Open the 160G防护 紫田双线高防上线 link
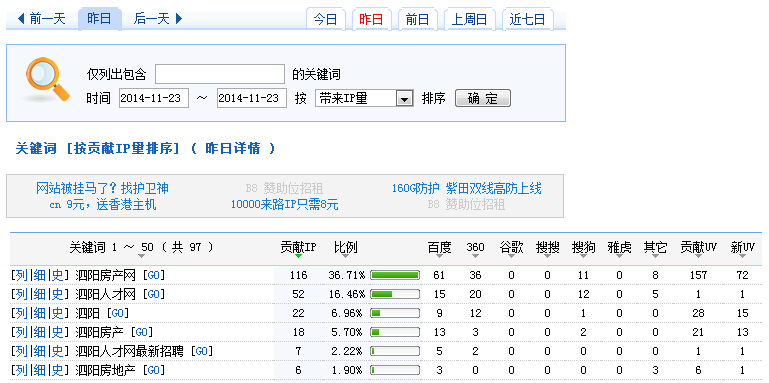This screenshot has width=769, height=383. pos(466,188)
